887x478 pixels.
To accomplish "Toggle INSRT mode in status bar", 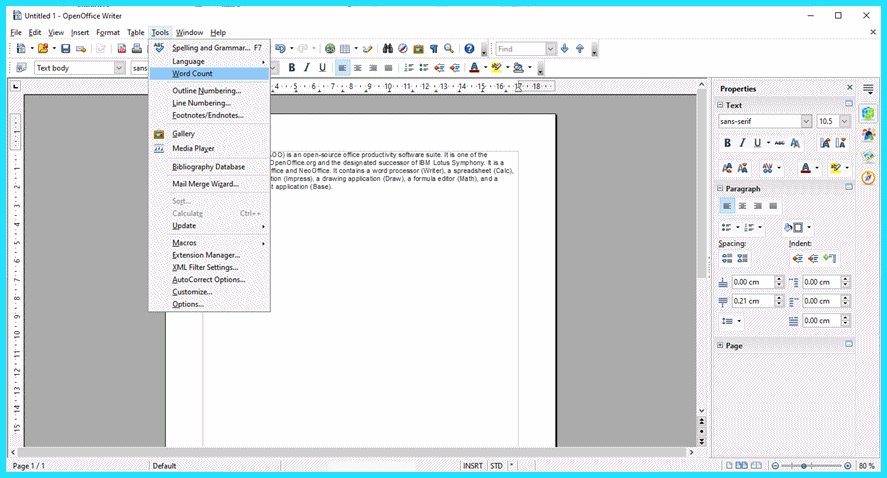I will (x=473, y=466).
